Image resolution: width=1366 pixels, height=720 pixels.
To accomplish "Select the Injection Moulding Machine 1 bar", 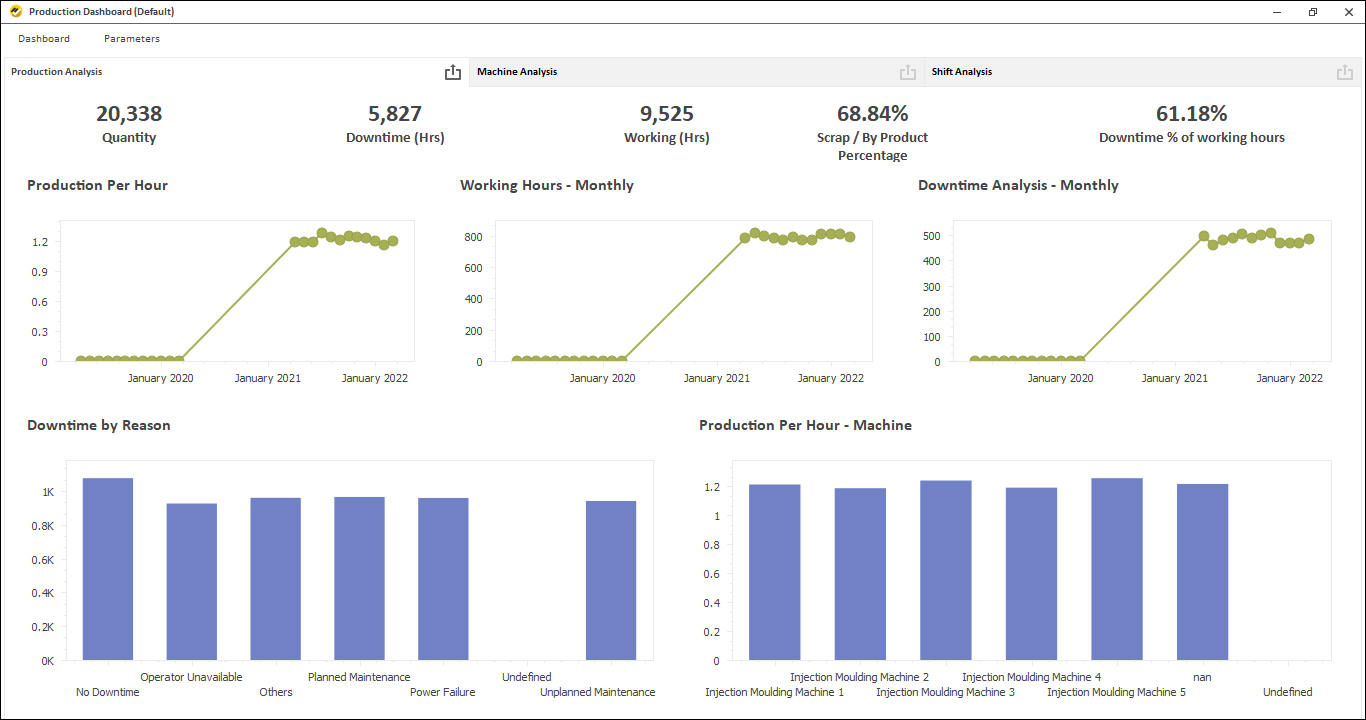I will click(x=774, y=573).
